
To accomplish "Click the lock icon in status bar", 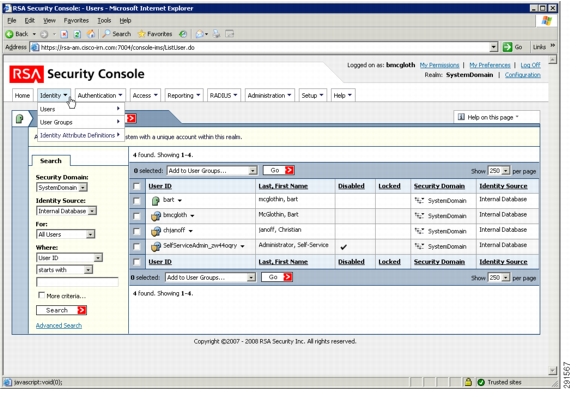I will pos(468,382).
